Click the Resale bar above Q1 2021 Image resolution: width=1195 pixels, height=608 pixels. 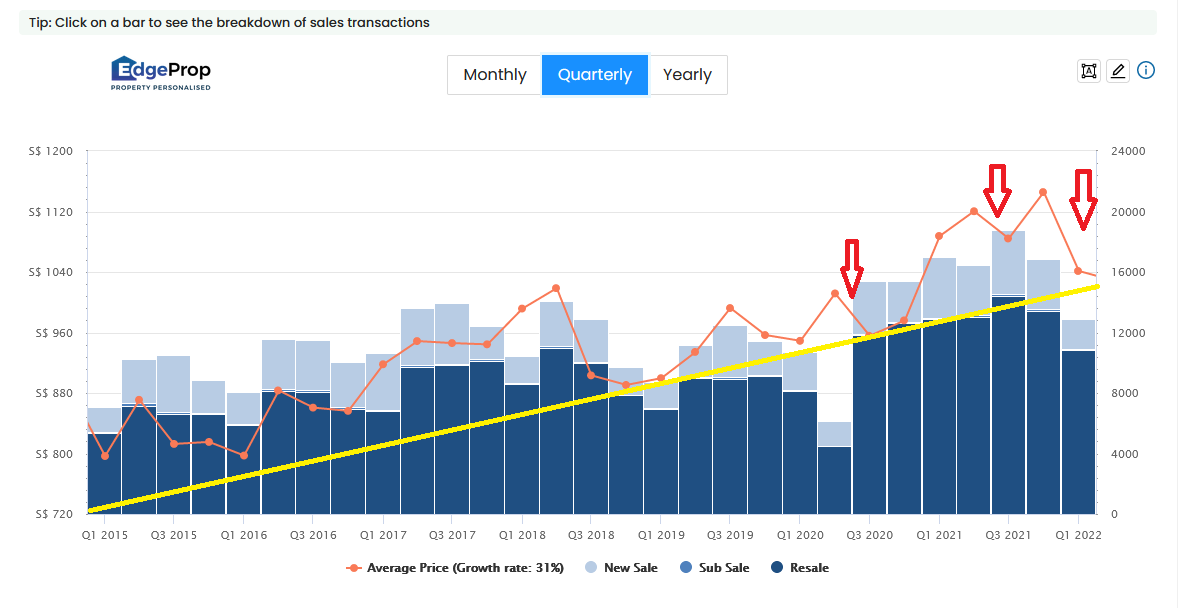939,417
